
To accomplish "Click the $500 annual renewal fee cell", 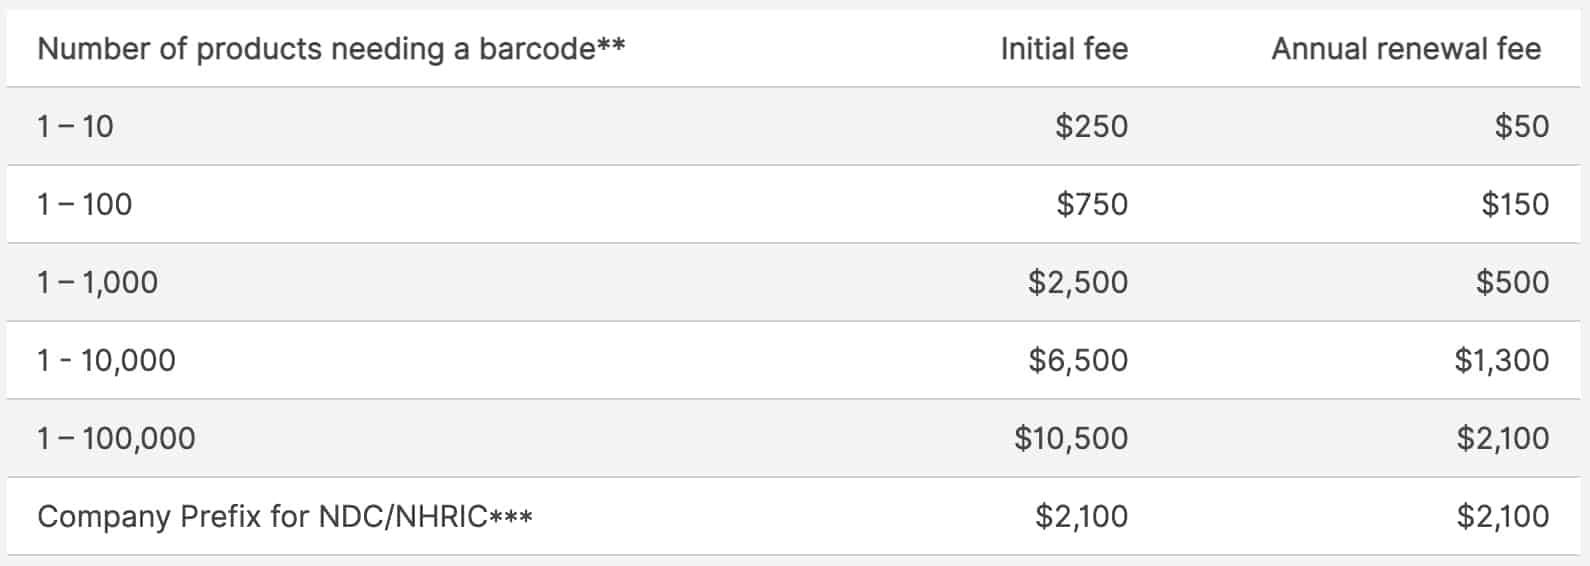I will click(1512, 282).
